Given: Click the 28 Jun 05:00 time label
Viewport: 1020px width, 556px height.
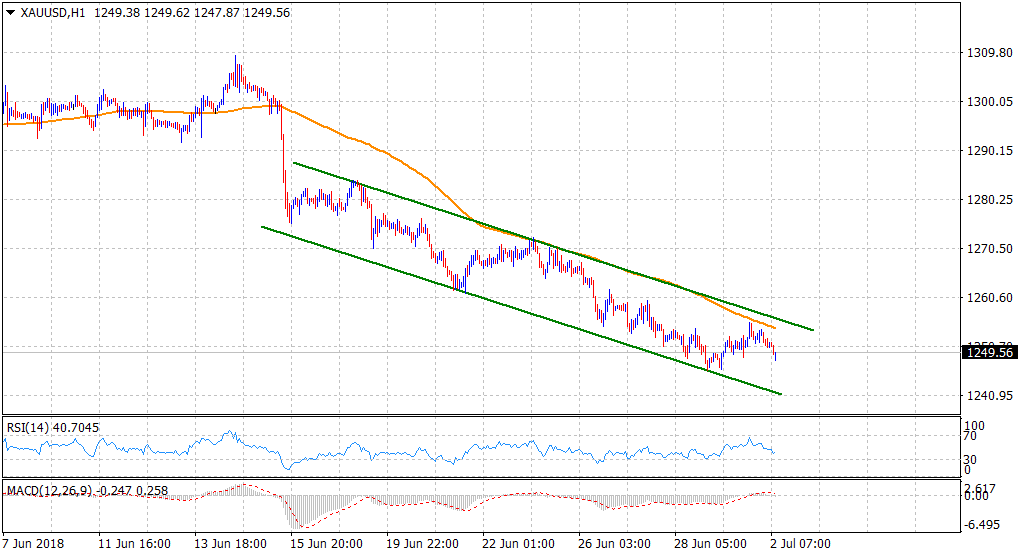Looking at the screenshot, I should (x=712, y=544).
